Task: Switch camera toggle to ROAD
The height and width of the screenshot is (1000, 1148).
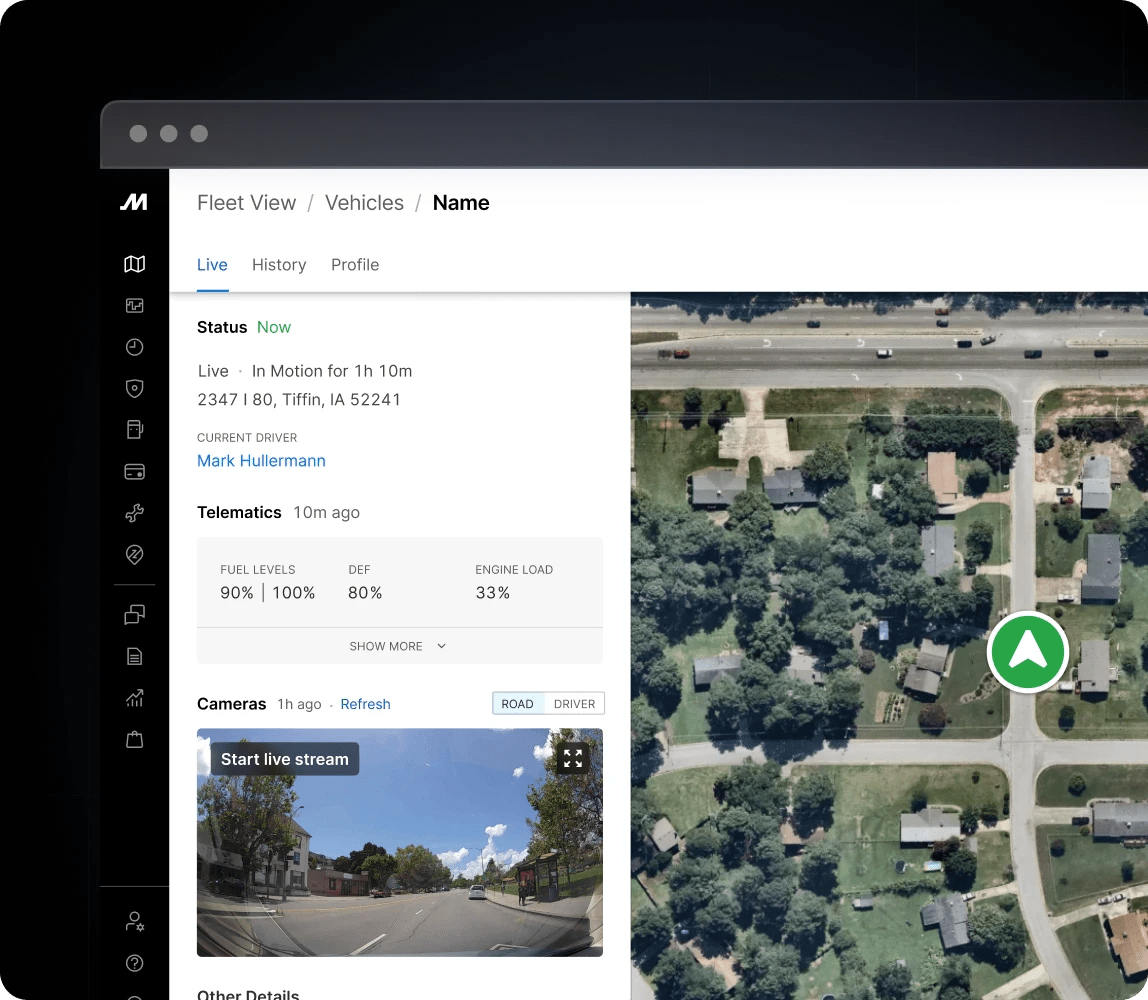Action: [517, 704]
